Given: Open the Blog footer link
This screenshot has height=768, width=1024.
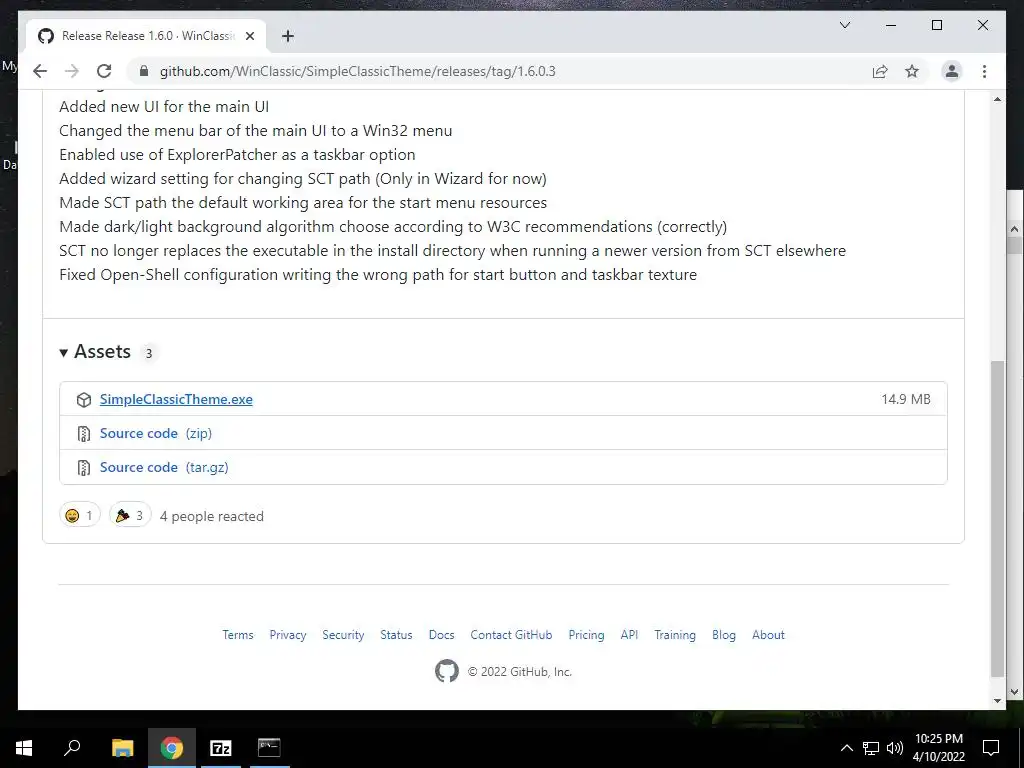Looking at the screenshot, I should click(724, 635).
